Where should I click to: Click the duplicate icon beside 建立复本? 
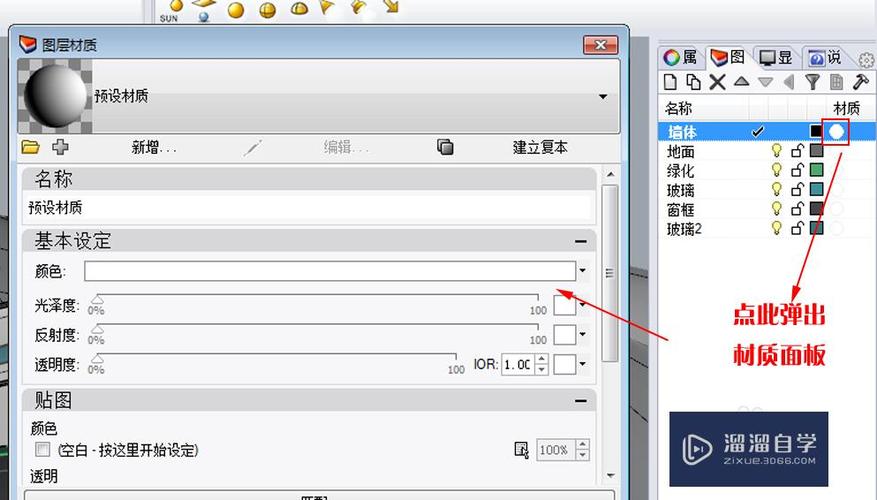(445, 147)
